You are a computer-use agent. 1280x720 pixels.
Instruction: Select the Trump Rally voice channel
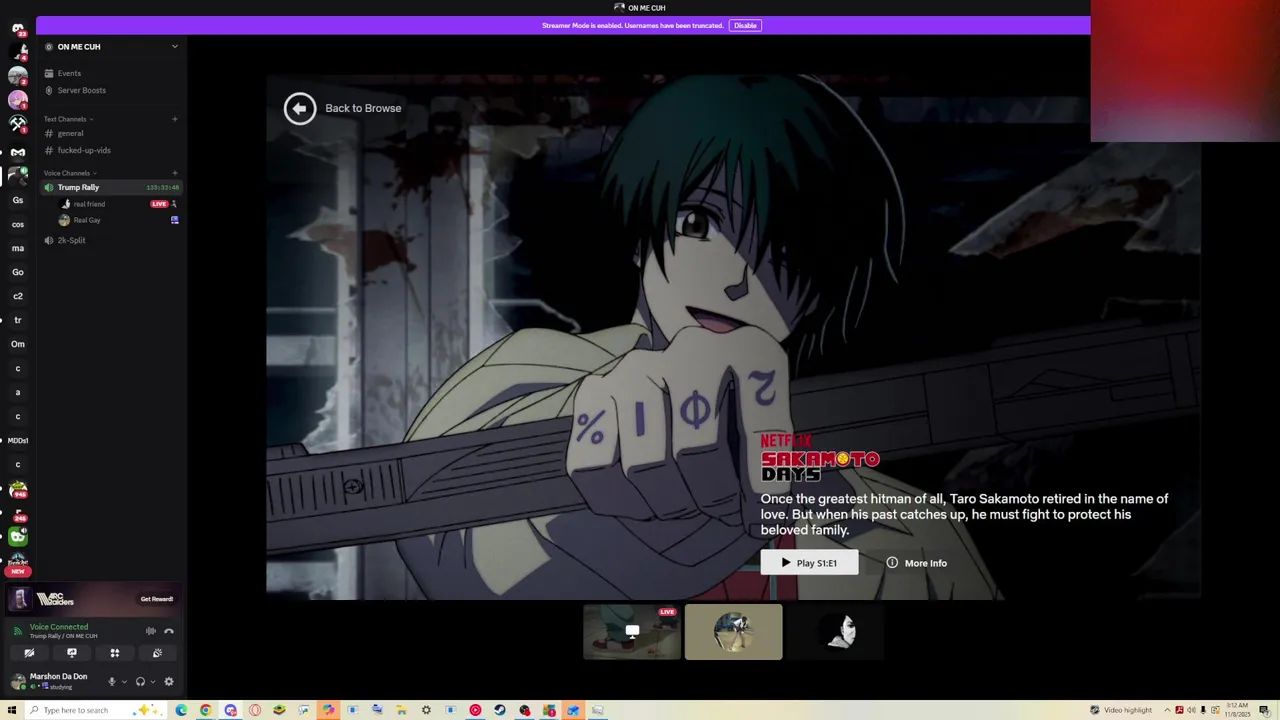(111, 187)
